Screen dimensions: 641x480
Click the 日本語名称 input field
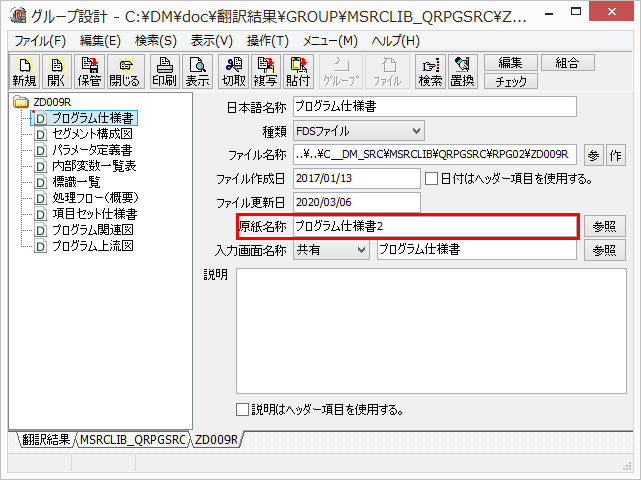(435, 107)
